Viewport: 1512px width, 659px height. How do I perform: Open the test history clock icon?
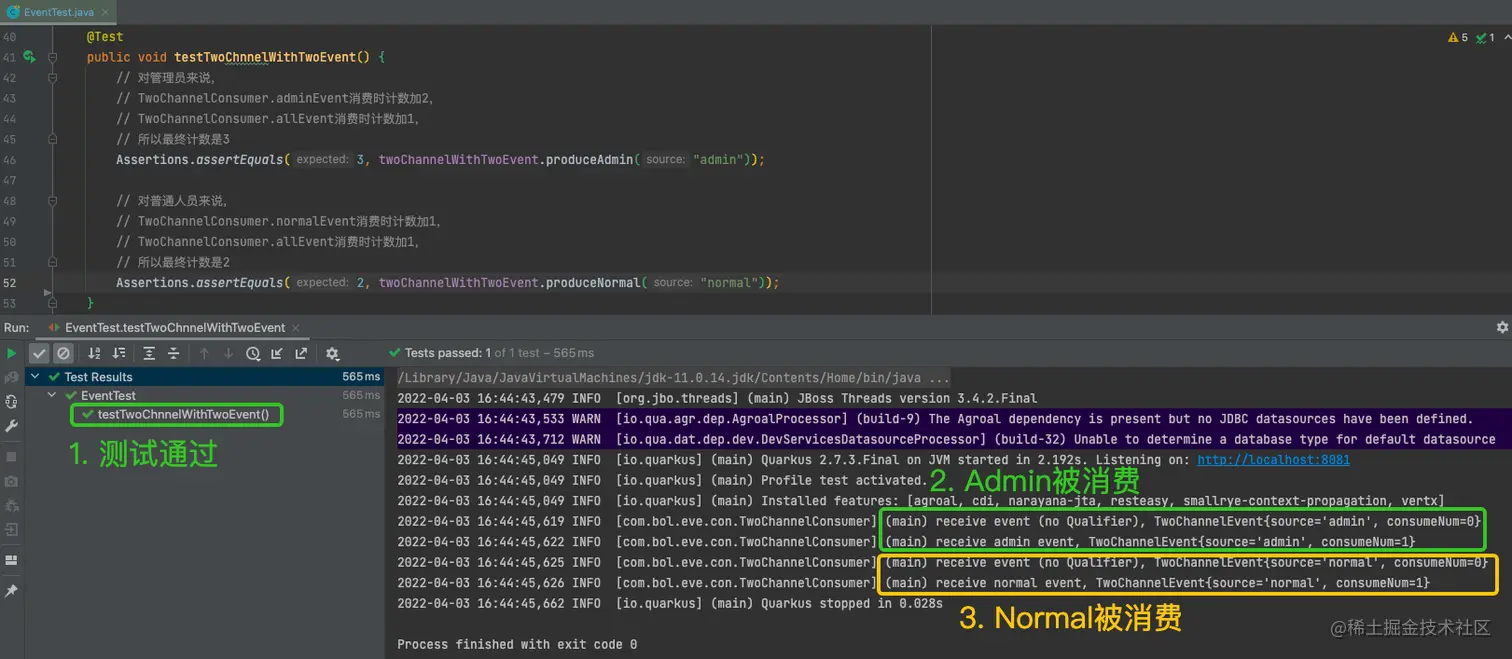click(x=253, y=353)
